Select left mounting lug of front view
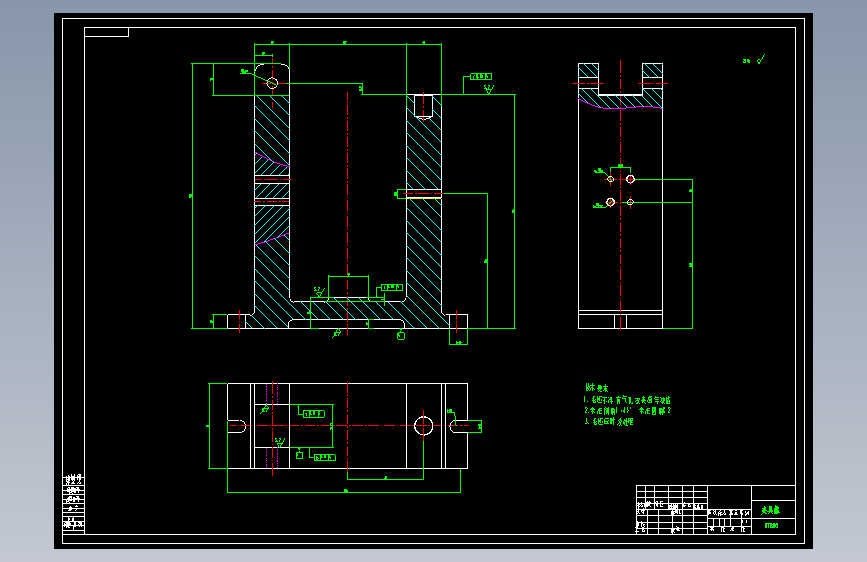867x562 pixels. (237, 321)
